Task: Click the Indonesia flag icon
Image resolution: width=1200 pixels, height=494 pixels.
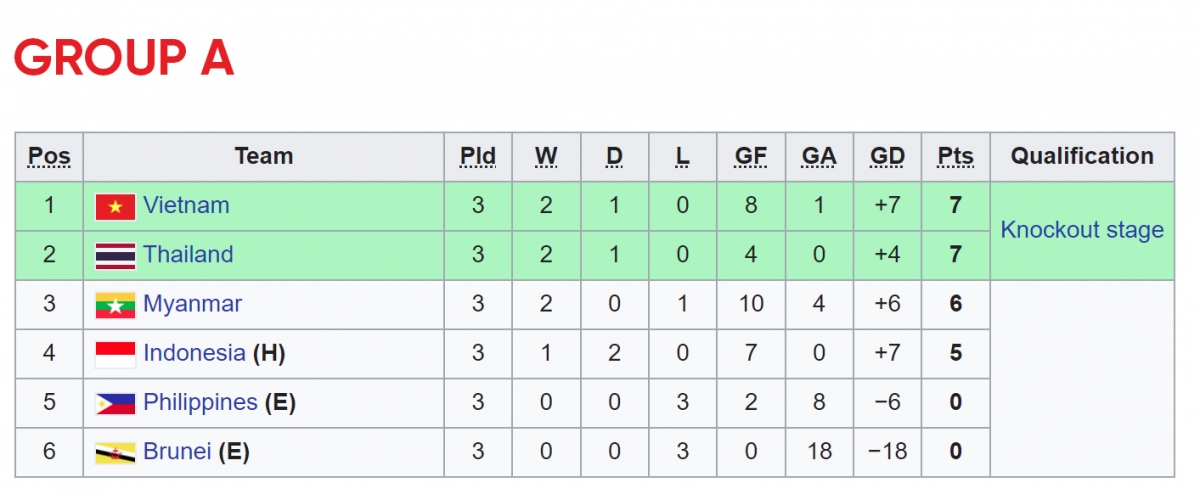Action: point(115,354)
